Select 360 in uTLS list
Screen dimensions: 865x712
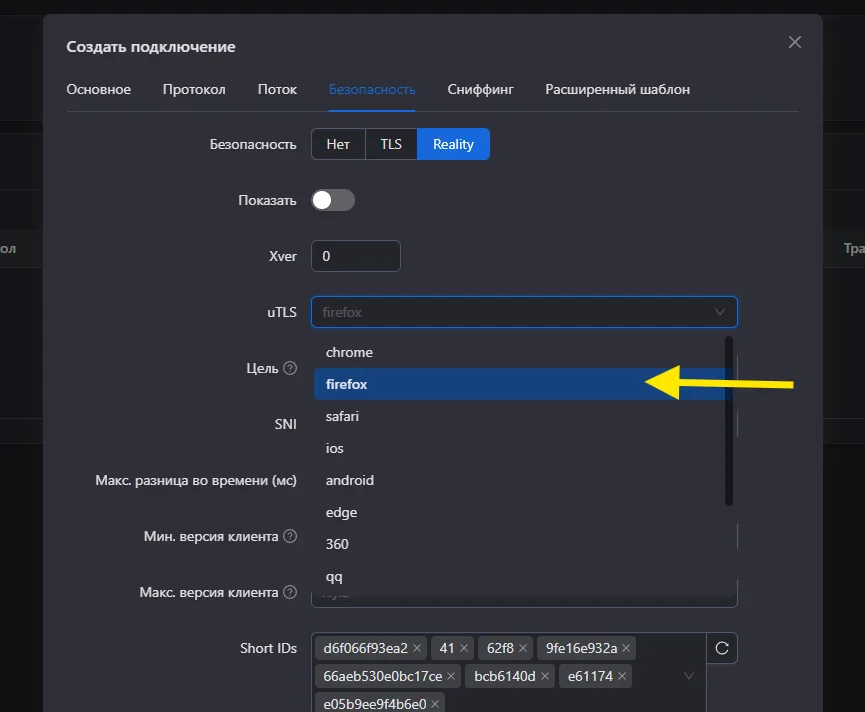[x=519, y=544]
